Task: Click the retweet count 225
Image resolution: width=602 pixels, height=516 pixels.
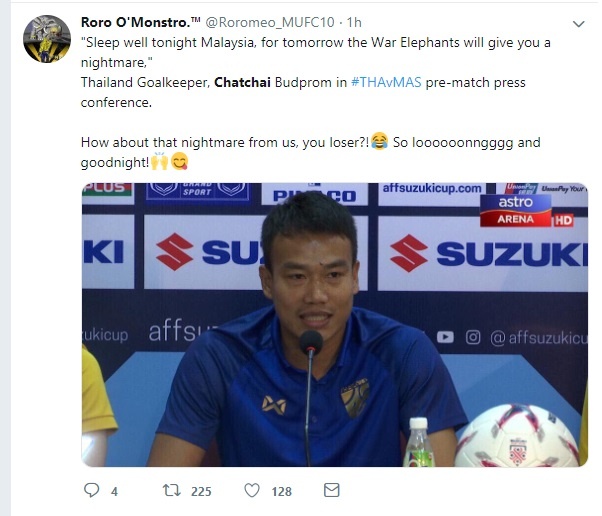Action: [x=201, y=491]
